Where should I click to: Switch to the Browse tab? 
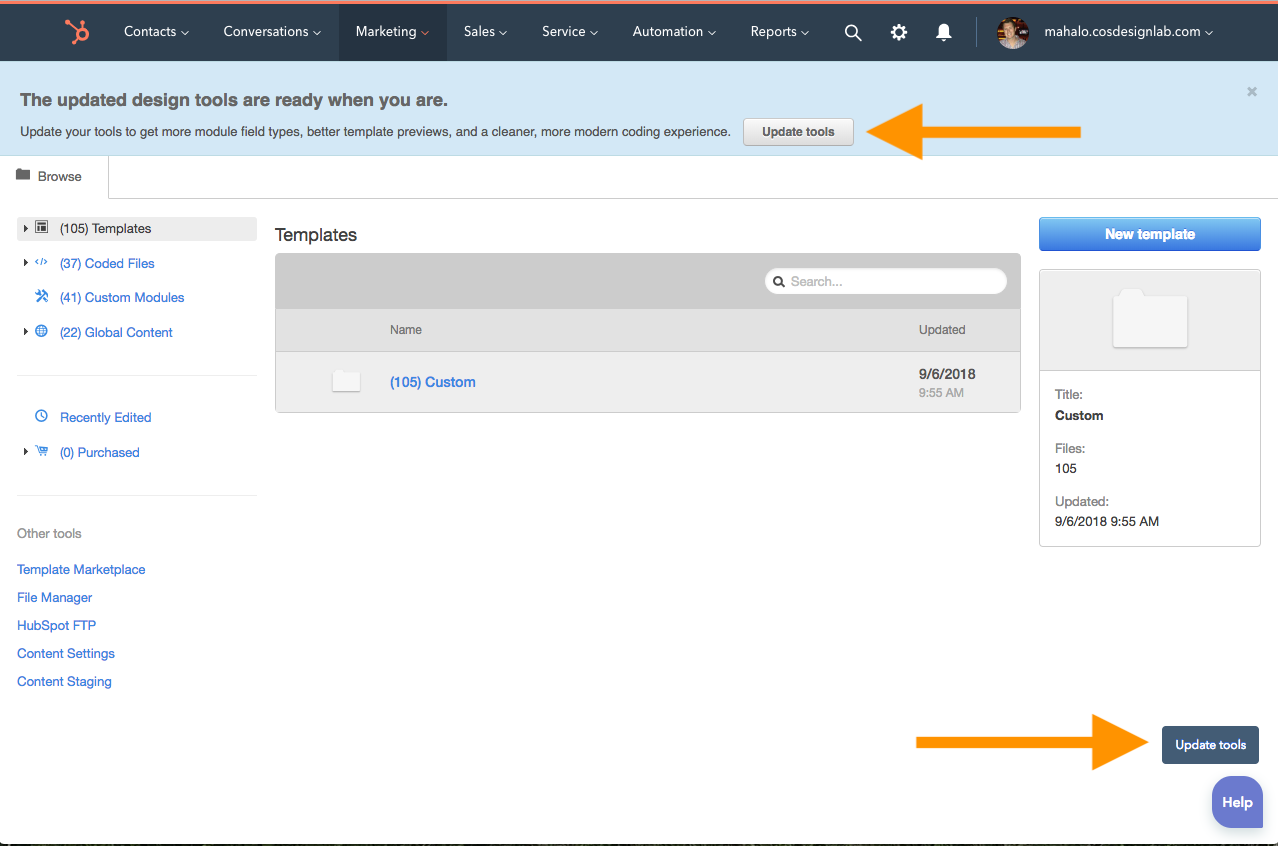point(54,177)
